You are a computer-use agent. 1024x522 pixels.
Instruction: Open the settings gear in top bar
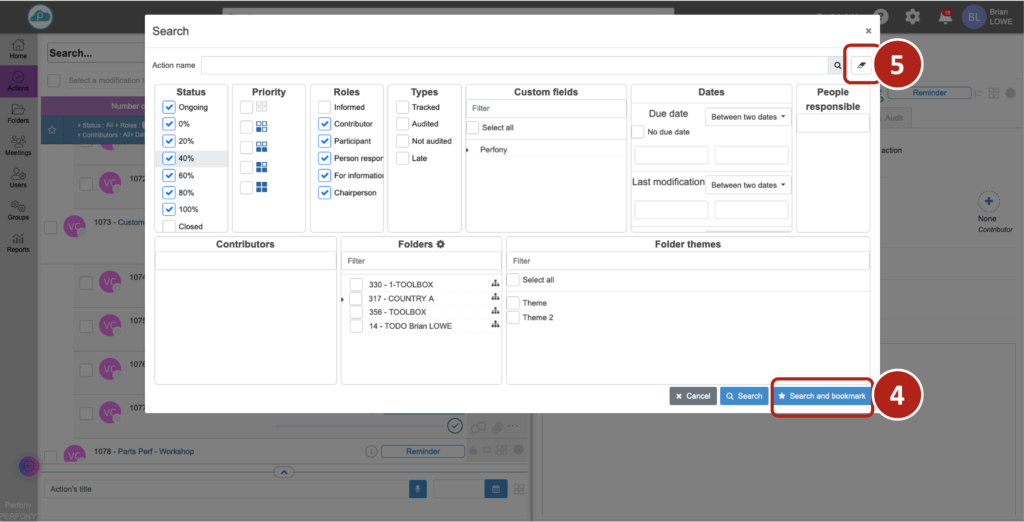pos(912,16)
